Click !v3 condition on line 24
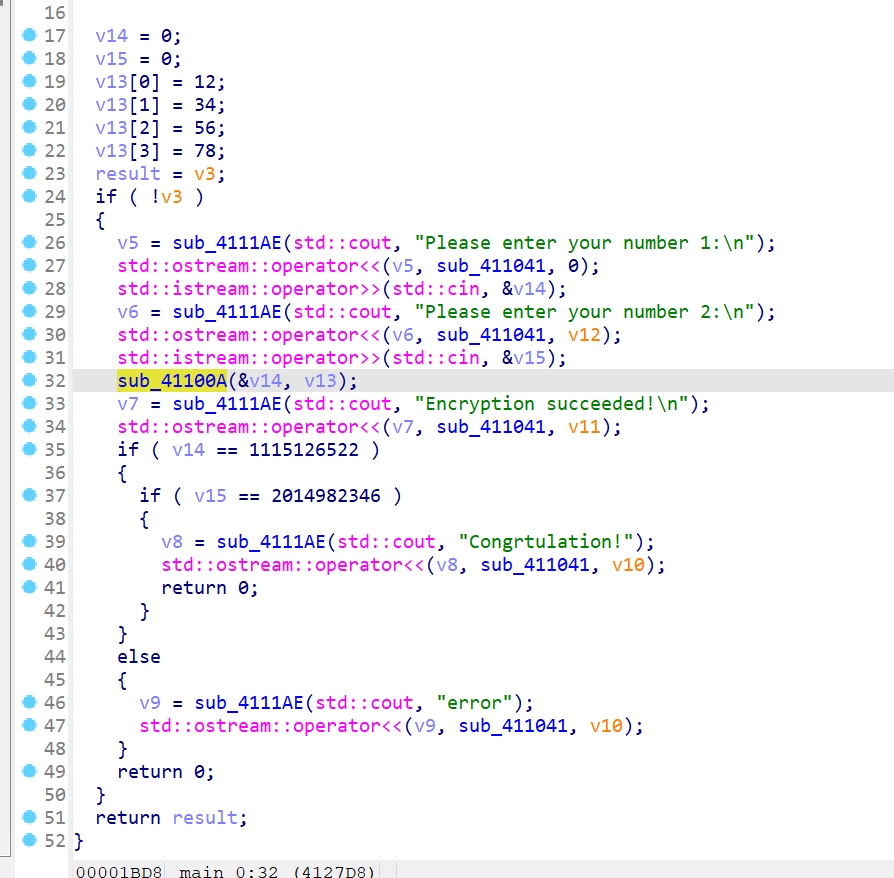This screenshot has height=878, width=894. coord(166,197)
